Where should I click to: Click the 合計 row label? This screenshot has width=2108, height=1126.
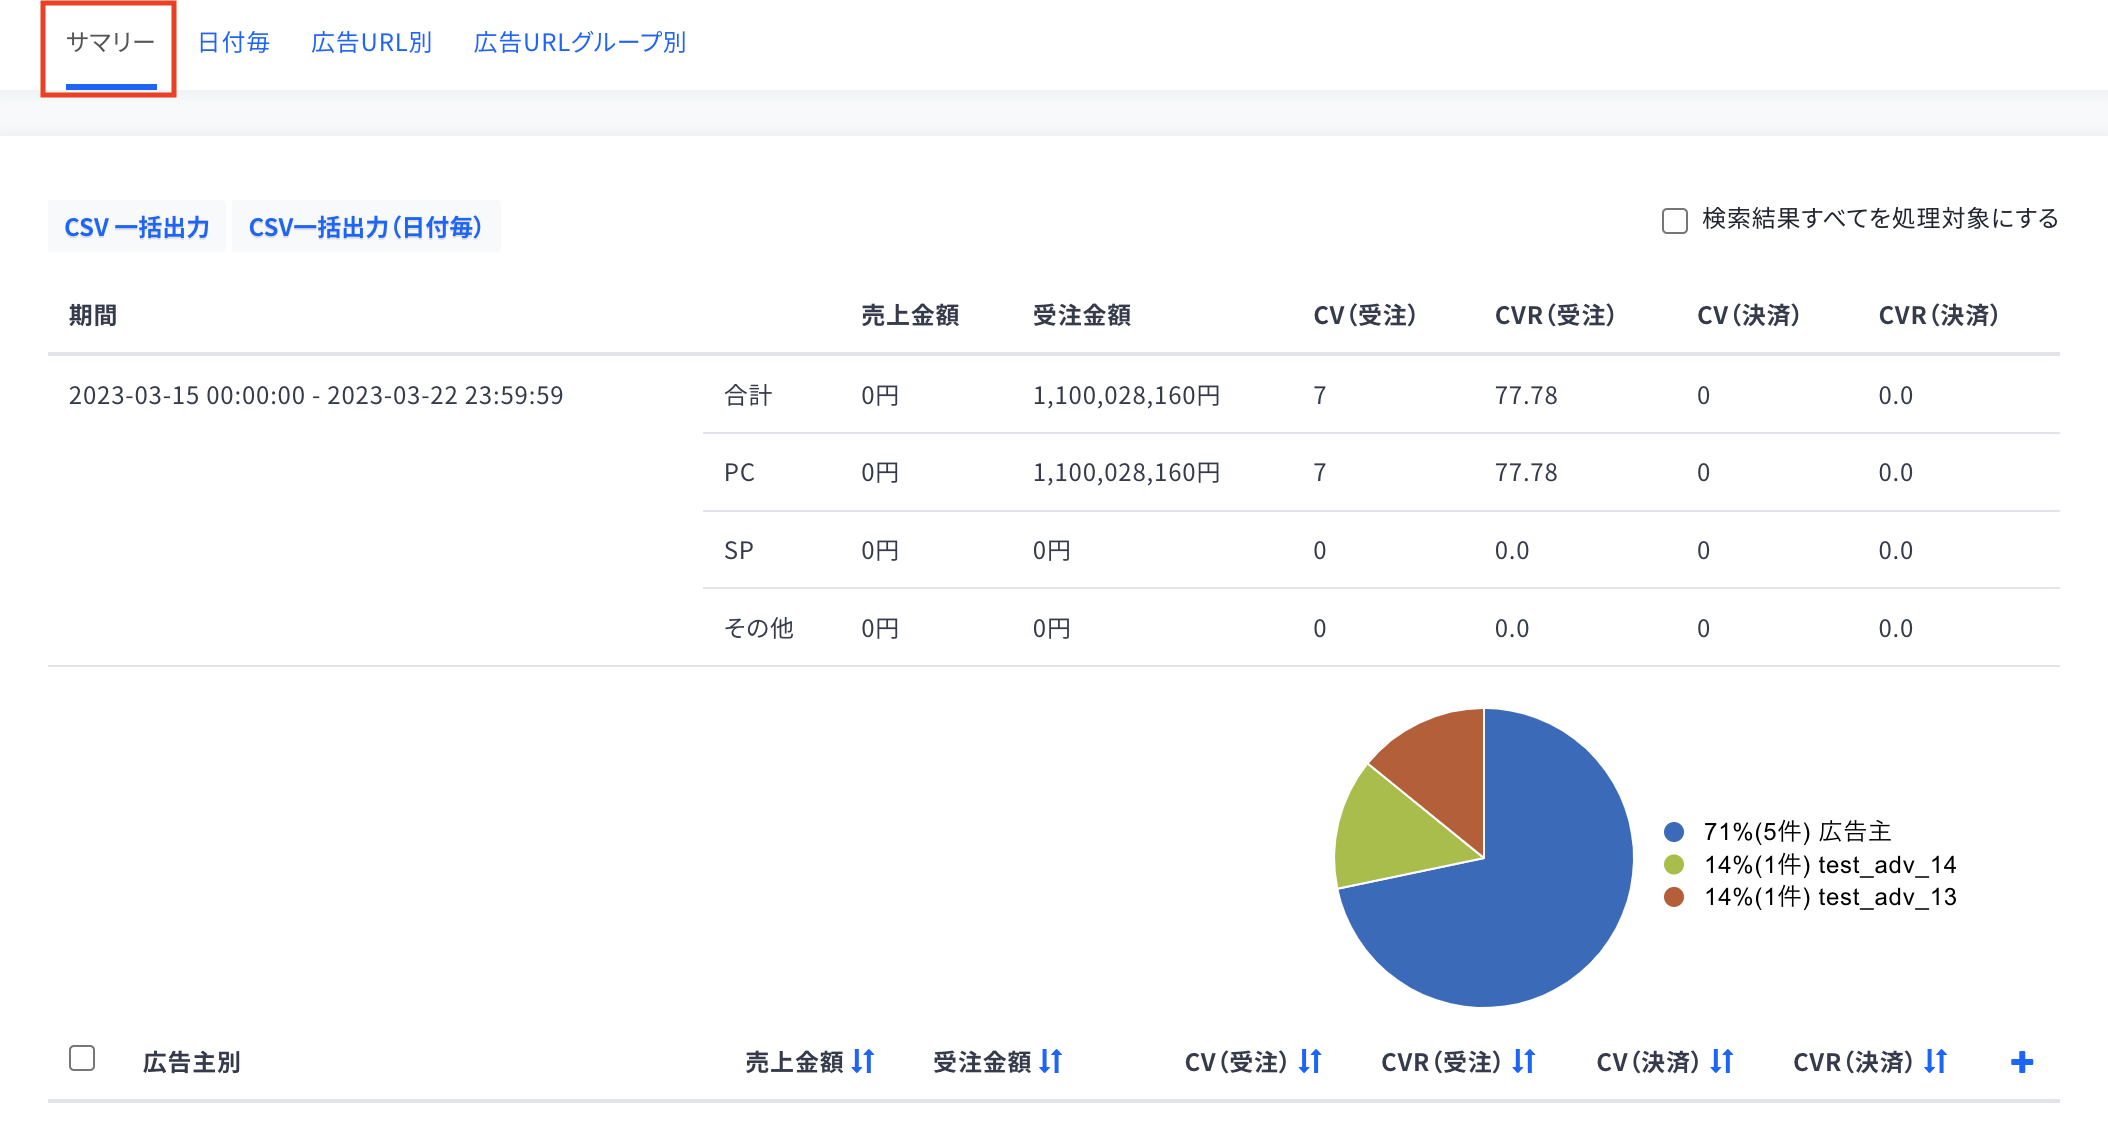pyautogui.click(x=748, y=395)
